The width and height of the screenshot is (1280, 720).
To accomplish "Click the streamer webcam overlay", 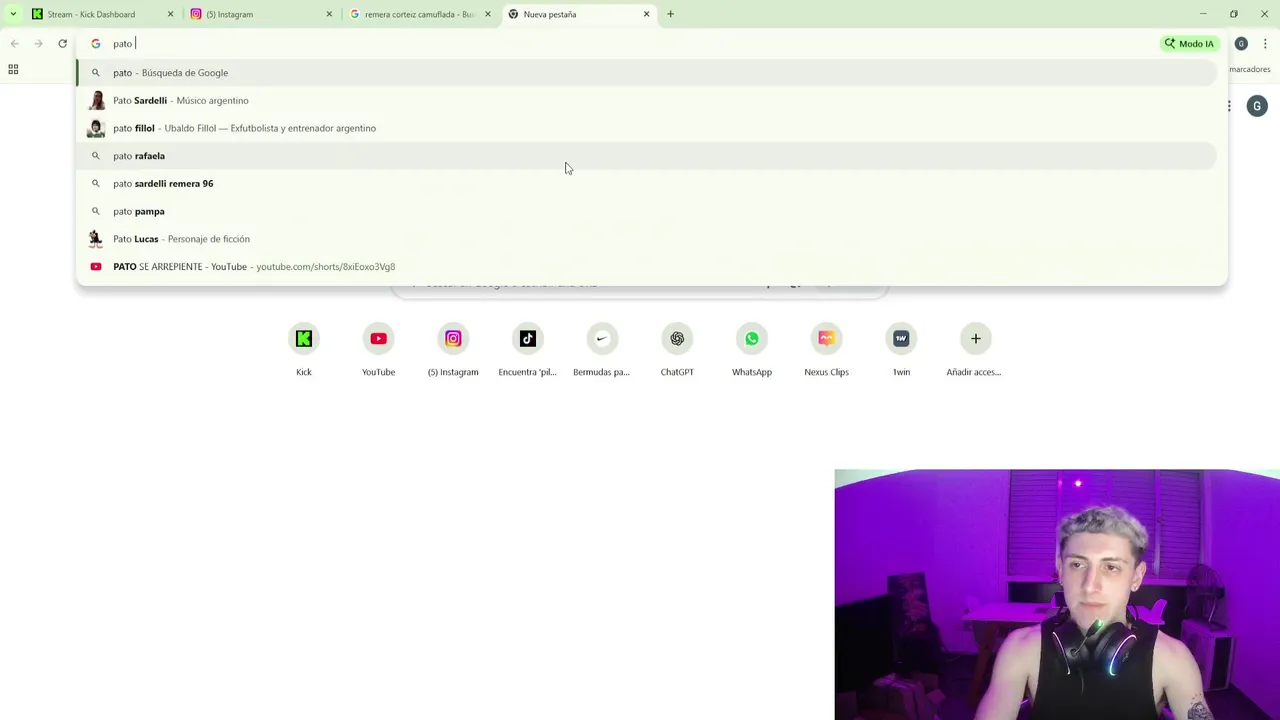I will 1057,594.
